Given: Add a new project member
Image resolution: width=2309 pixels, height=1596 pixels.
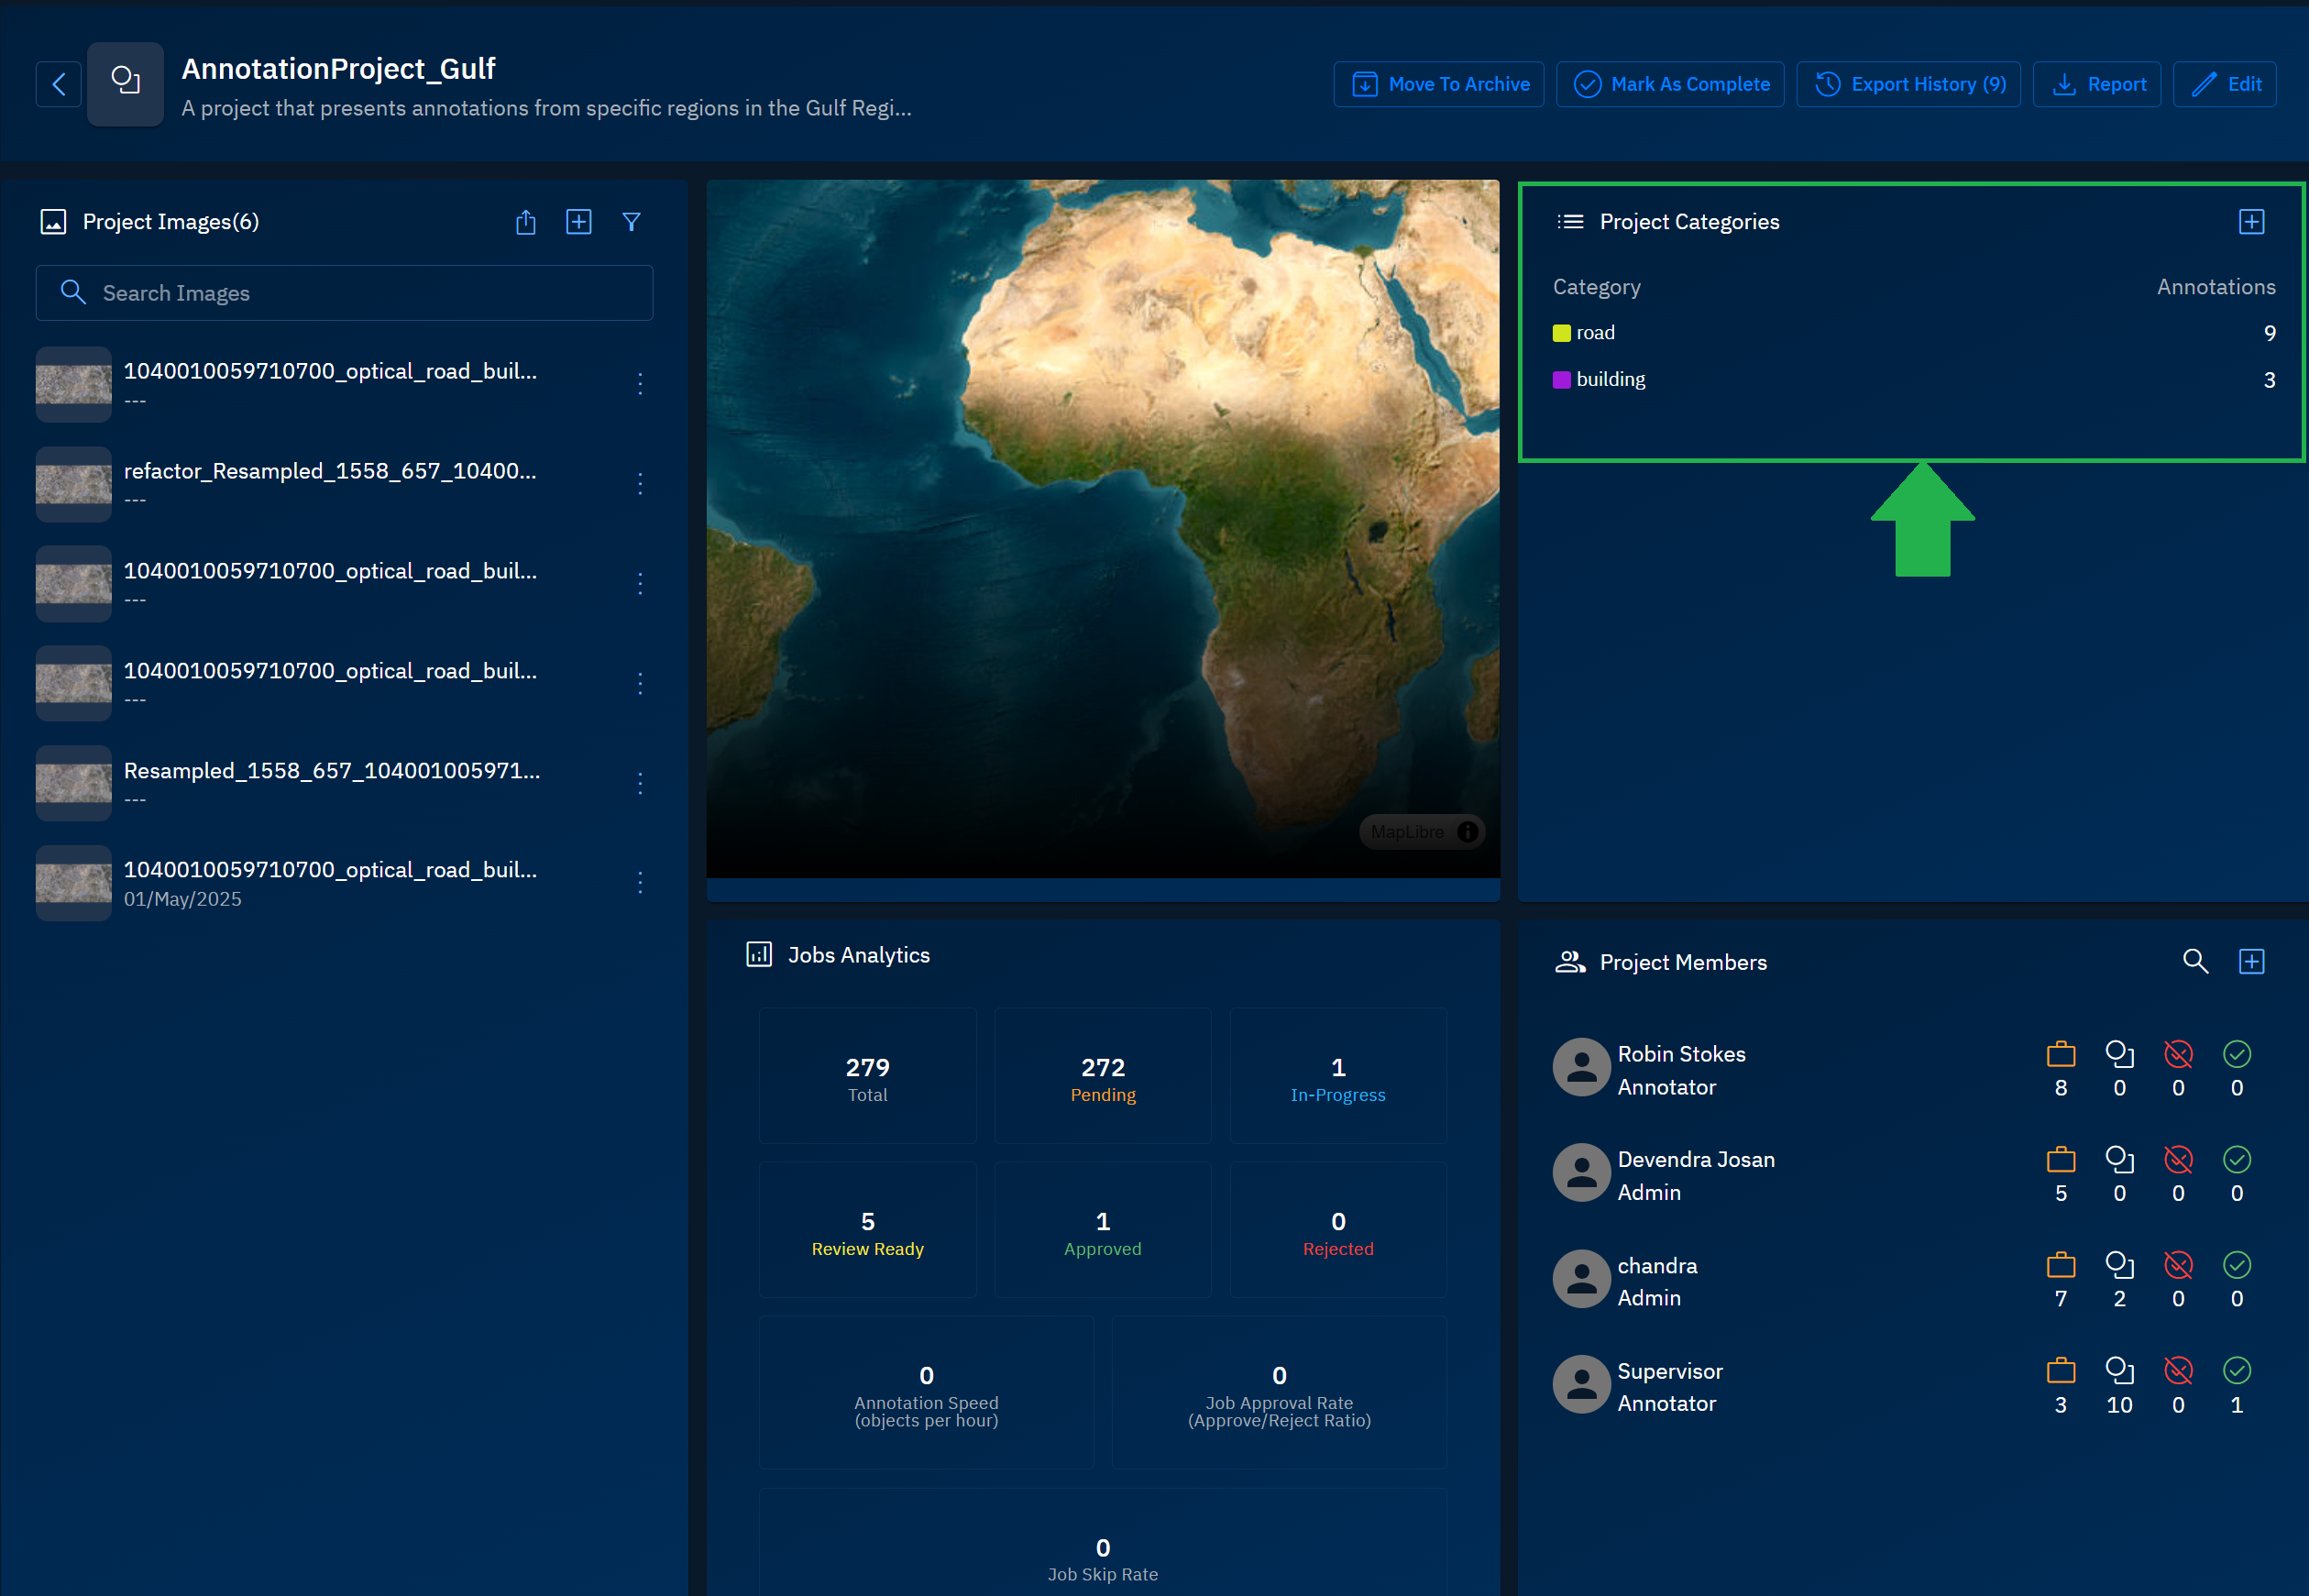Looking at the screenshot, I should click(x=2251, y=962).
